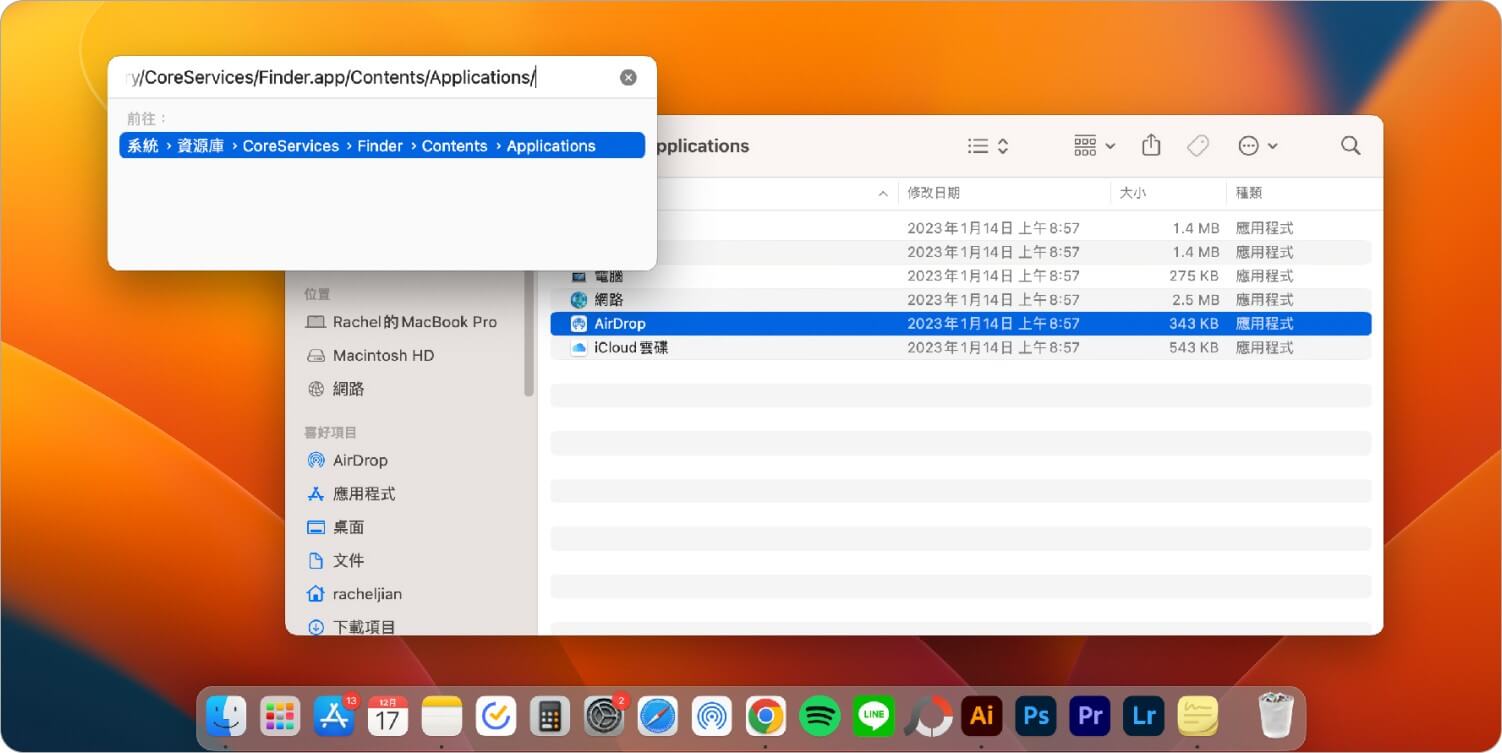Click the 543 KB size cell
Image resolution: width=1502 pixels, height=753 pixels.
click(1194, 348)
